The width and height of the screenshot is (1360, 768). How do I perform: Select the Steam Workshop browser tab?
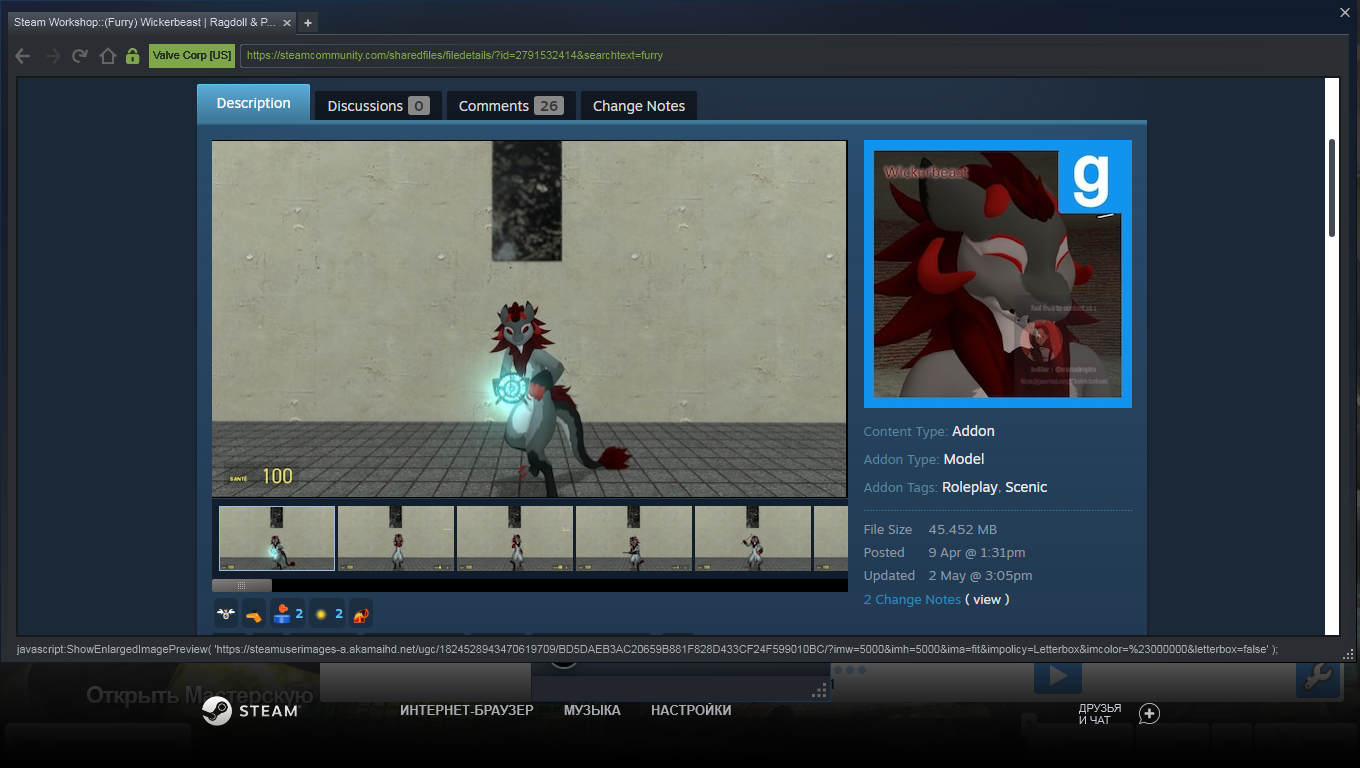[153, 22]
